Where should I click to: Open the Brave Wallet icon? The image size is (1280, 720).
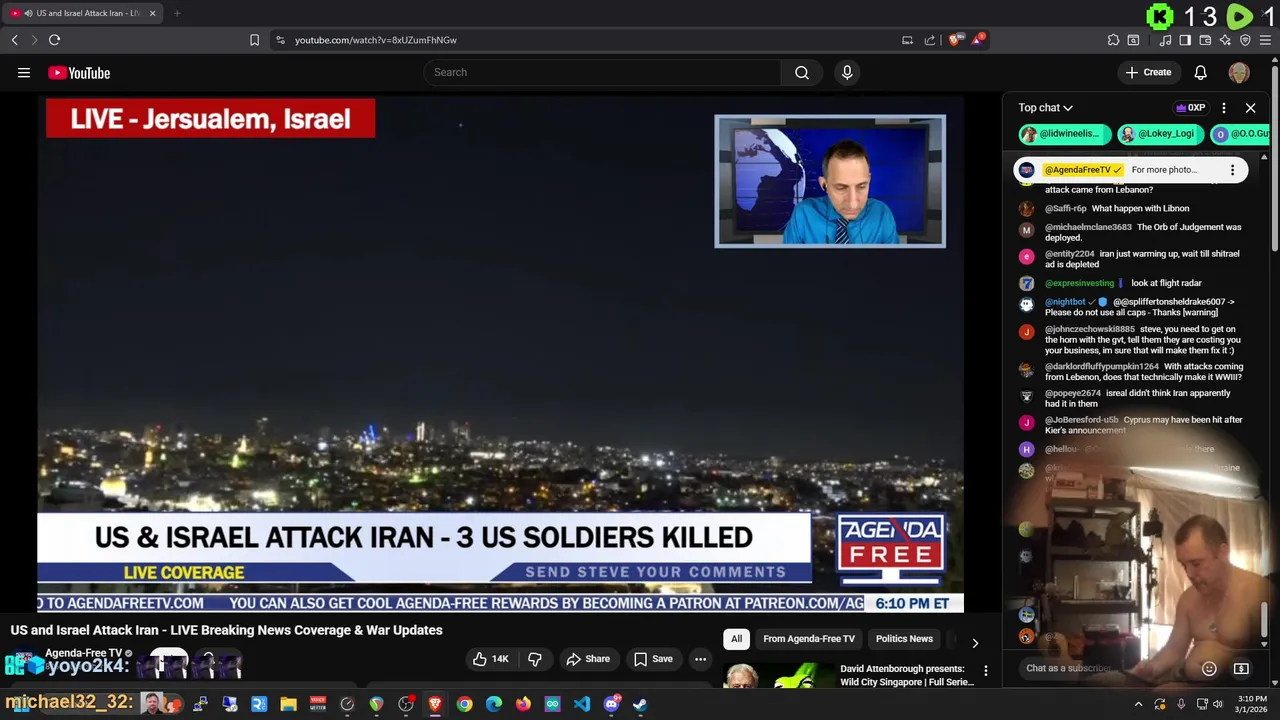(1205, 40)
